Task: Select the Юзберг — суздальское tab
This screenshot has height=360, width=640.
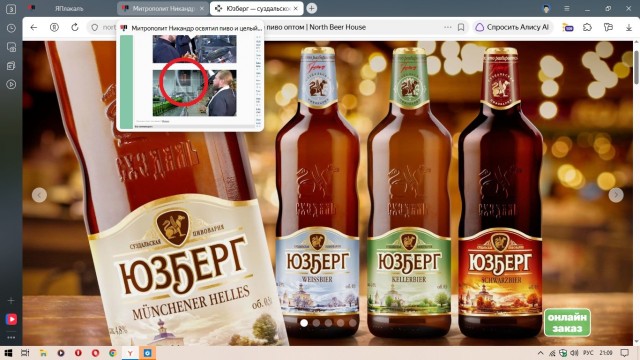Action: [x=256, y=8]
